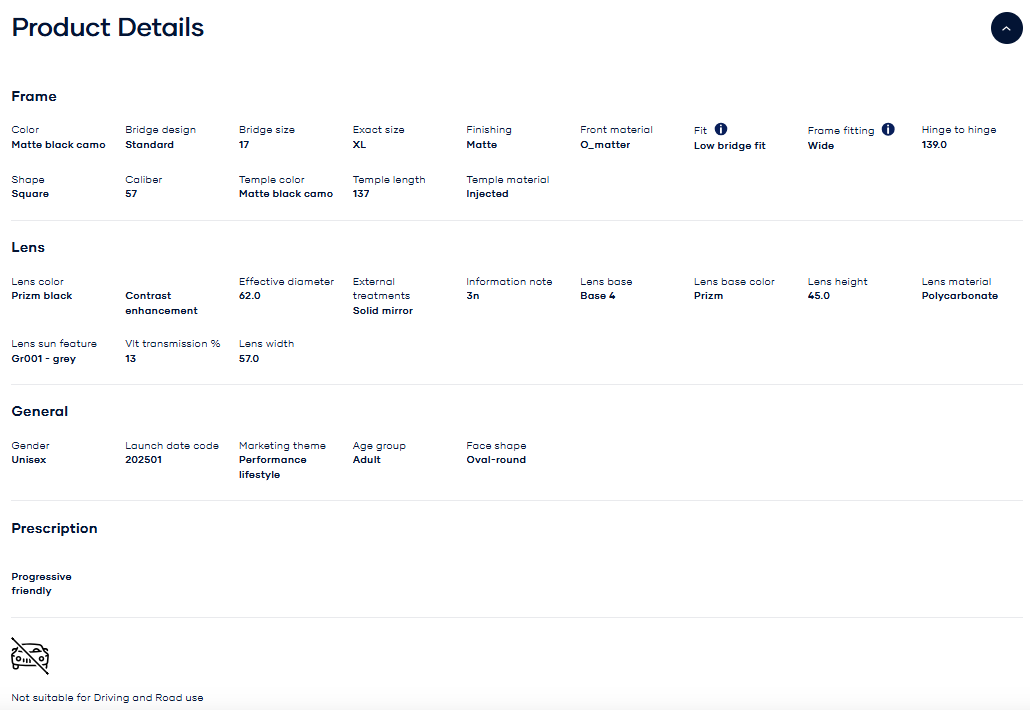The image size is (1030, 710).
Task: Select the Frame section heading
Action: point(34,97)
